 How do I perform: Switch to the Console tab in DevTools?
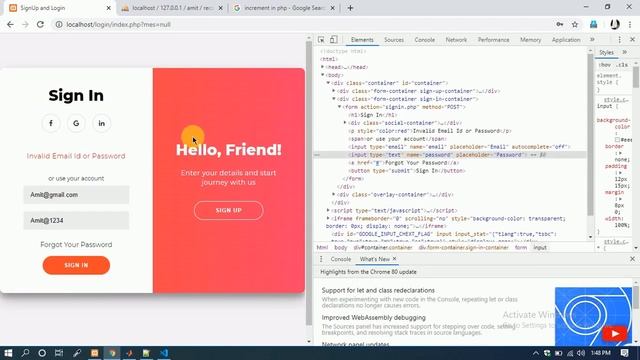[424, 40]
